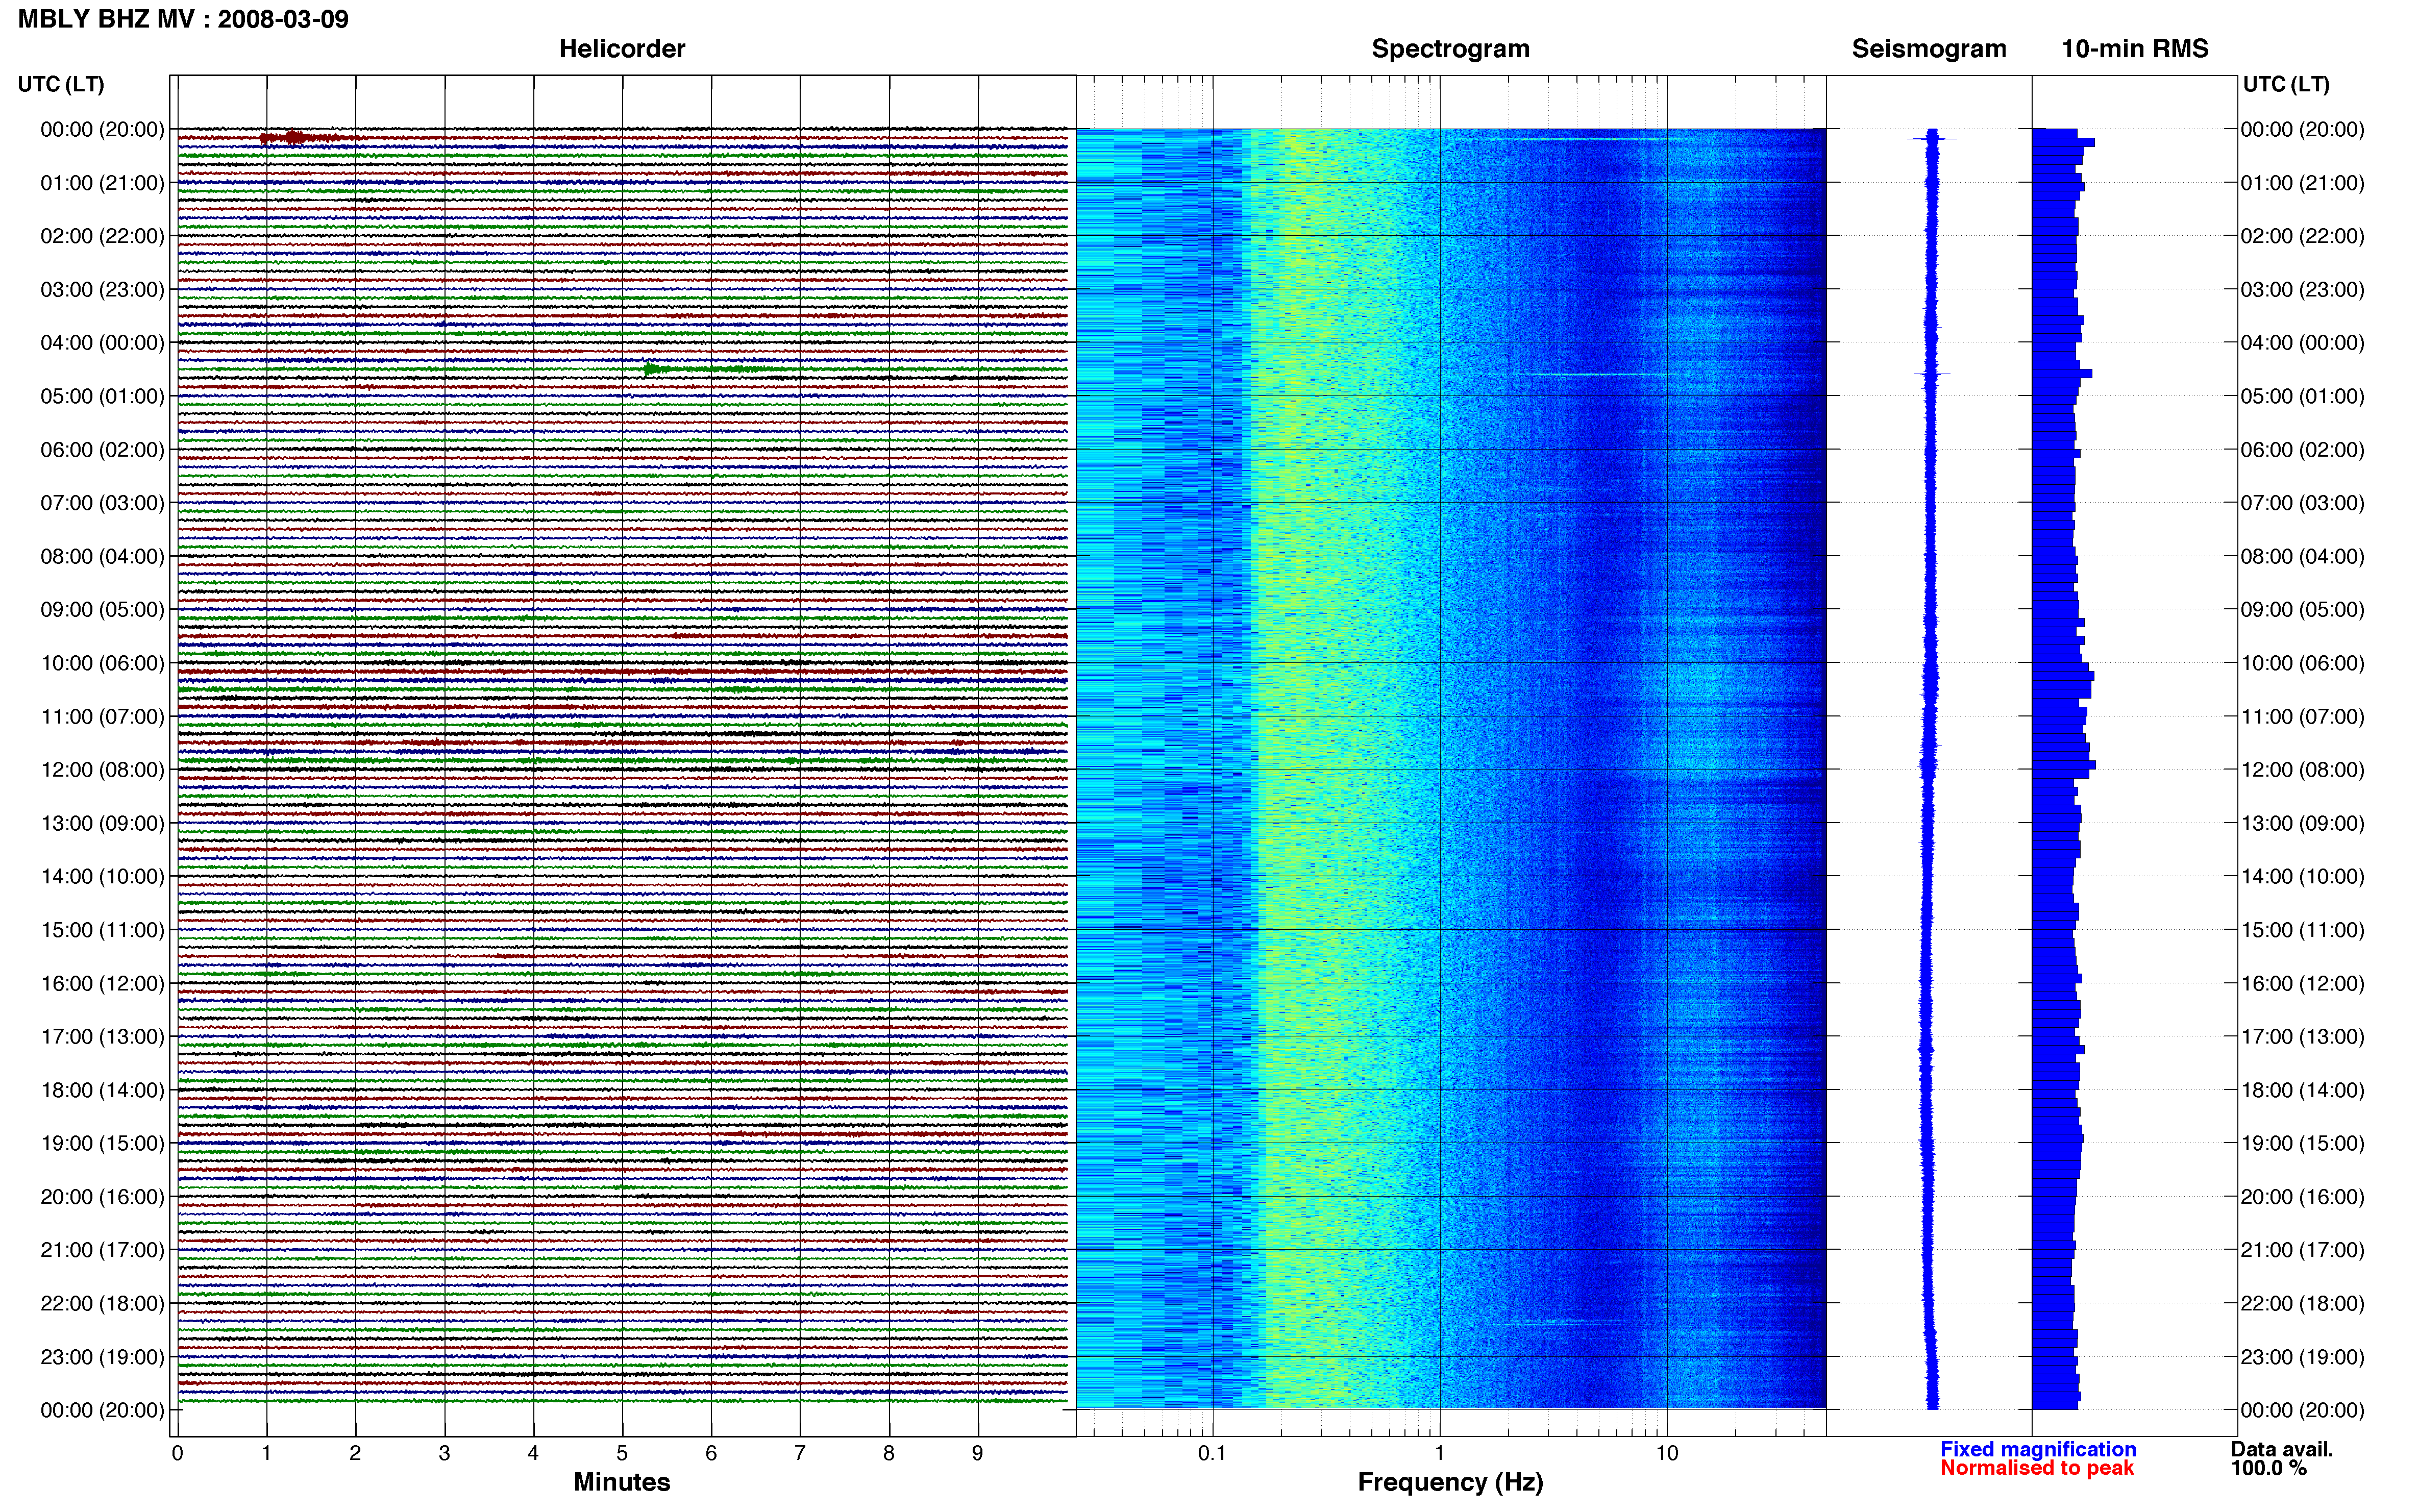Click the bottom-left '00:00 (20:00)' time label
The image size is (2419, 1512).
click(102, 1410)
